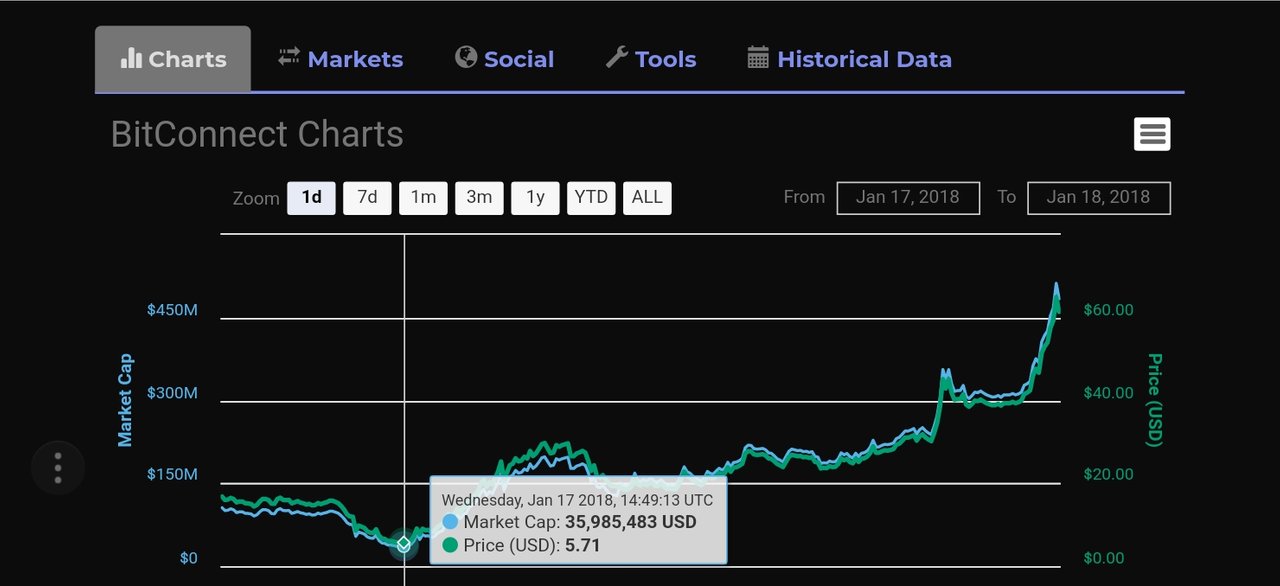Click the $300M axis label
This screenshot has height=586, width=1280.
point(172,393)
